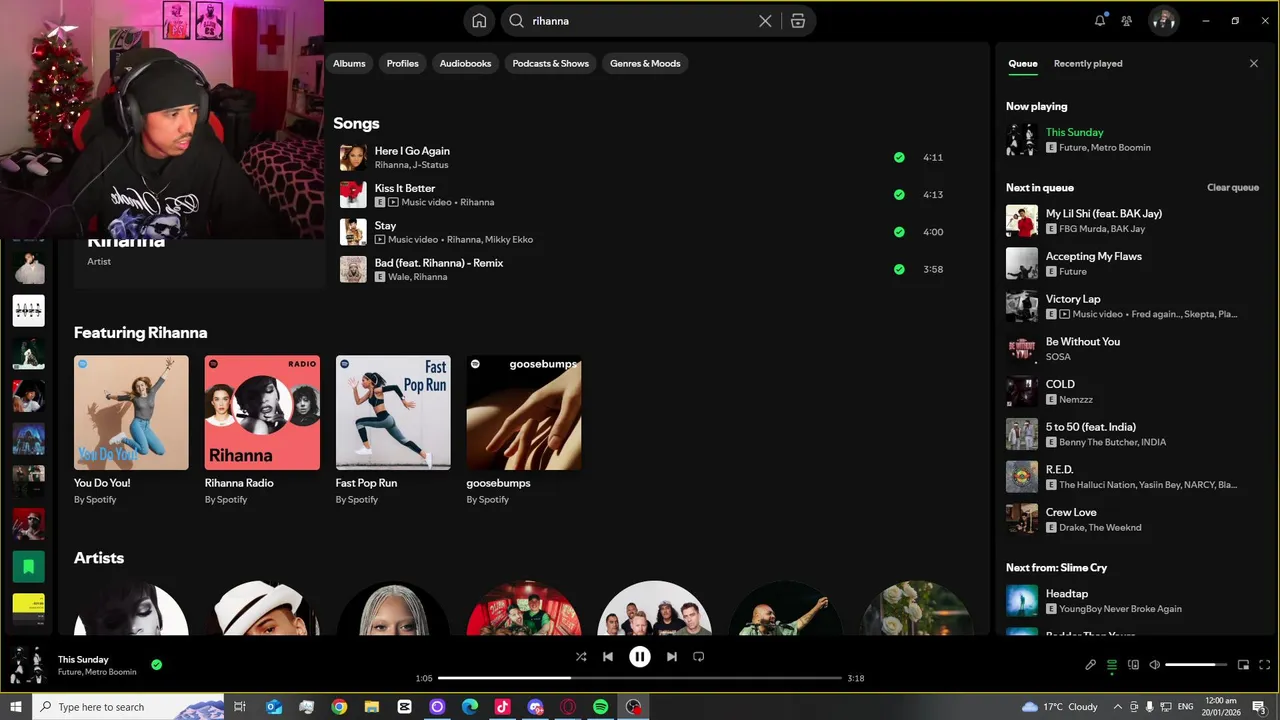Viewport: 1280px width, 720px height.
Task: Open Windows Start menu
Action: [16, 707]
